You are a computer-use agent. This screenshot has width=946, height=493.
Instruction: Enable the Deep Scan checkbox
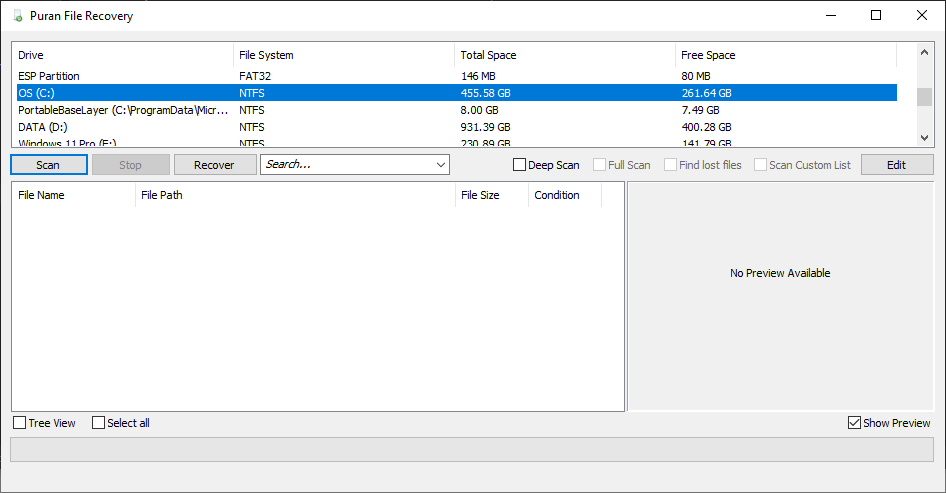tap(519, 165)
